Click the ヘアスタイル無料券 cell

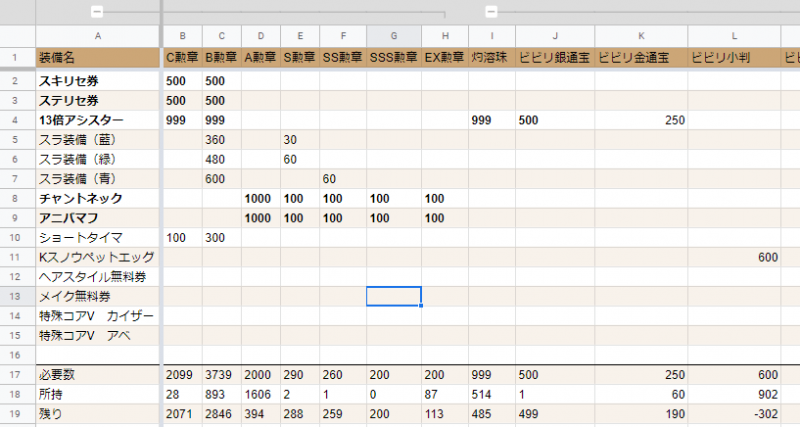(x=97, y=277)
